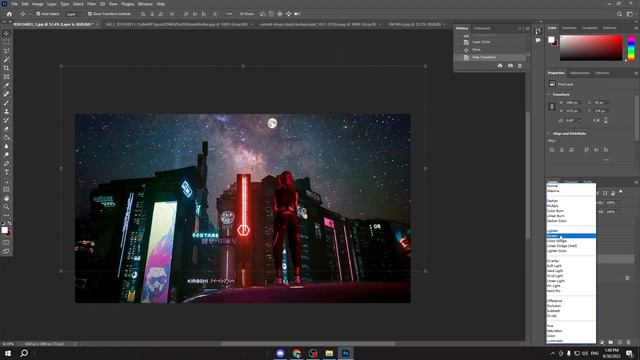Open the File menu

pos(15,4)
